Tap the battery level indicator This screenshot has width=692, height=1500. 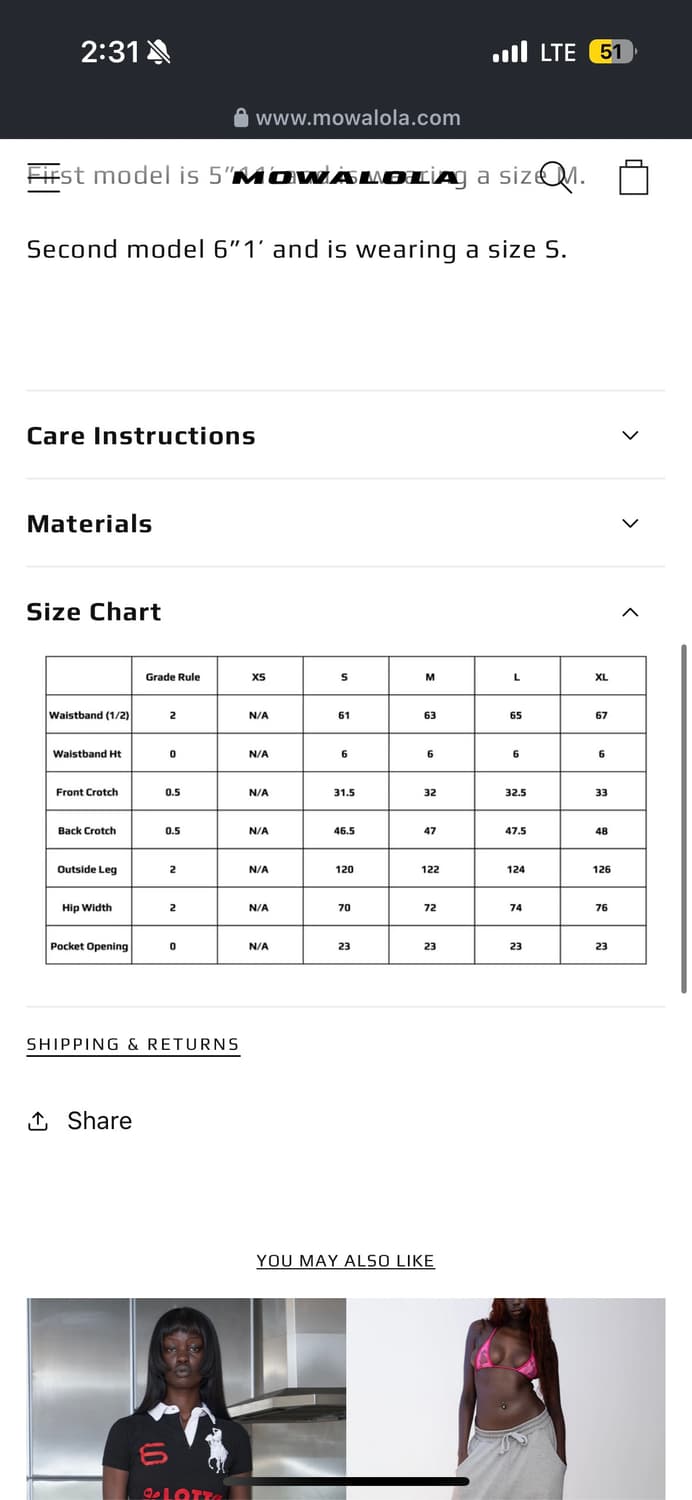[x=613, y=52]
